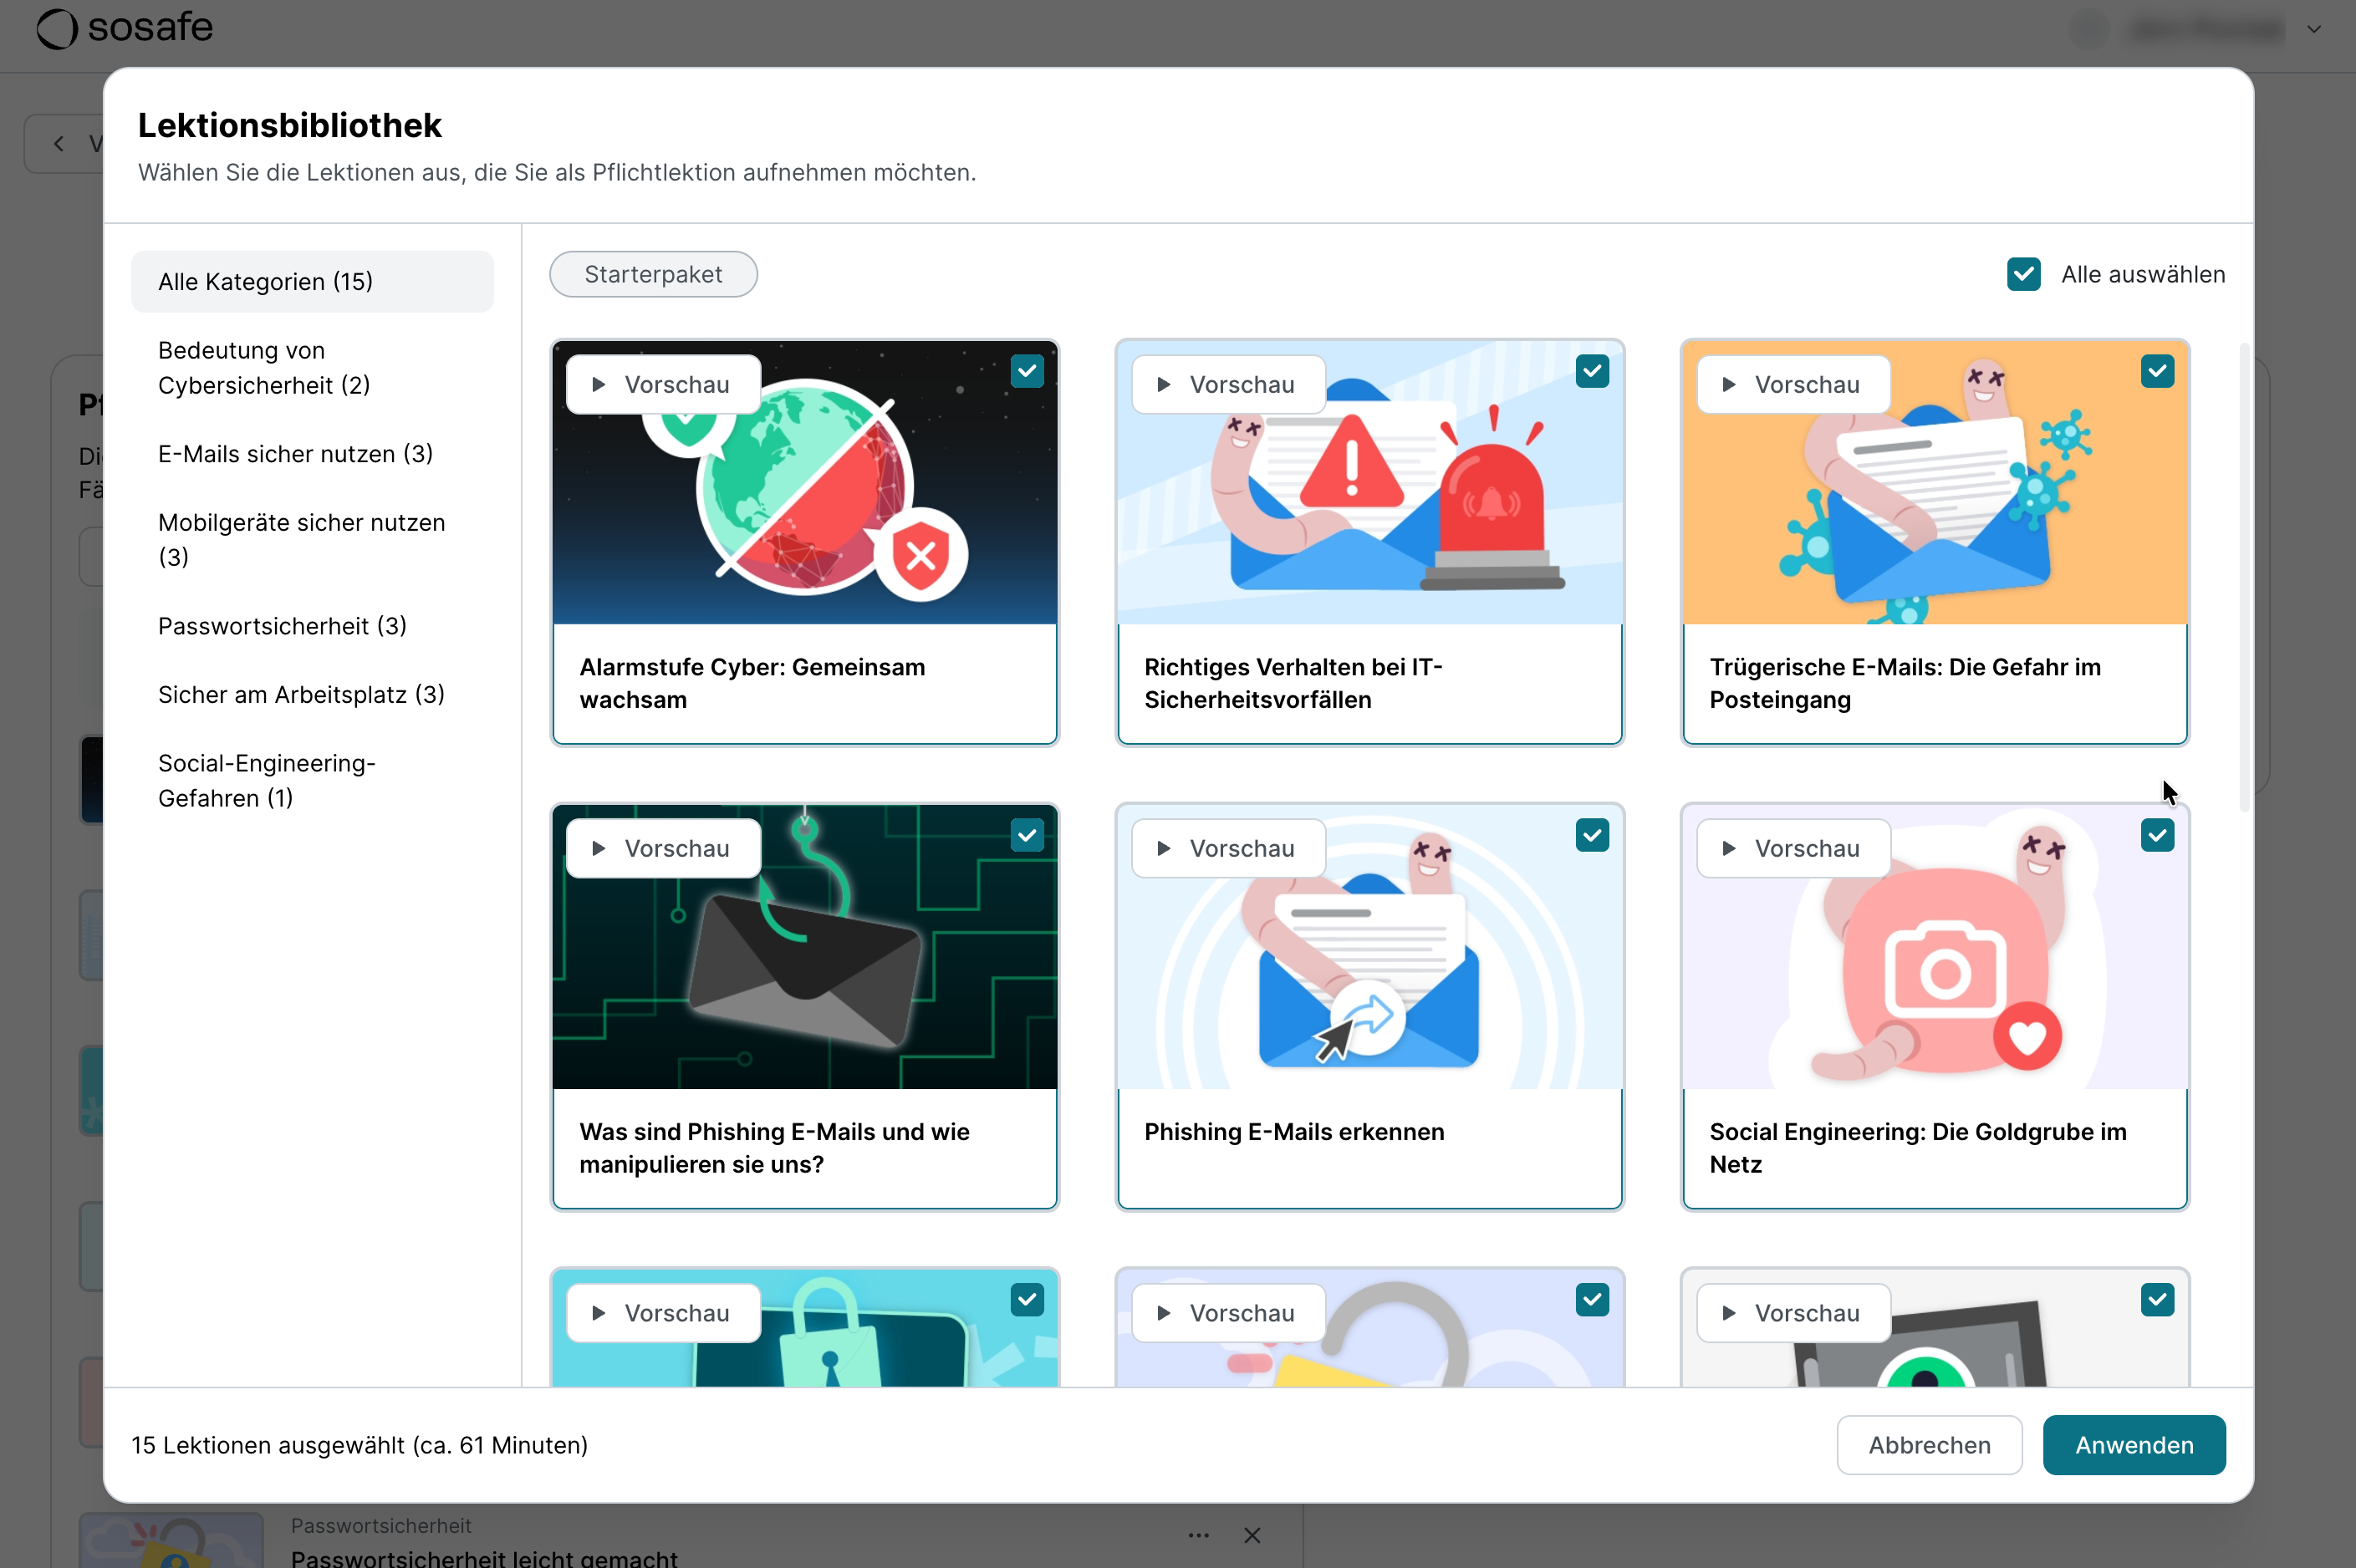2356x1568 pixels.
Task: Click the lesson list scrollbar
Action: (2244, 578)
